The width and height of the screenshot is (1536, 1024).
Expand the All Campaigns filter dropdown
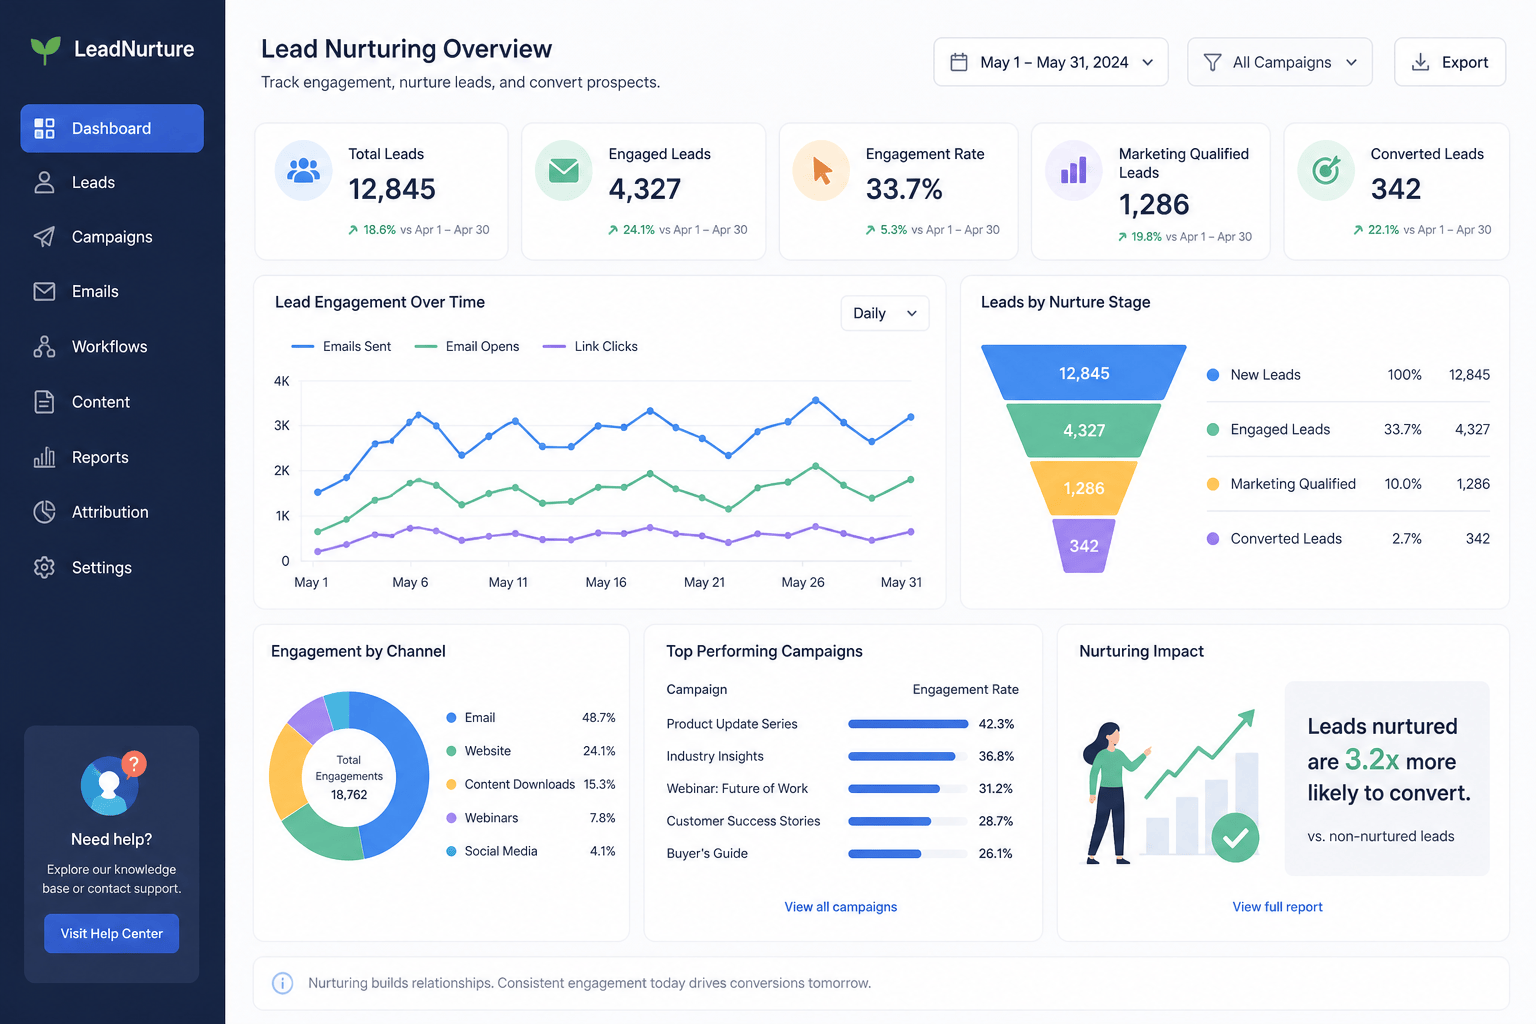[x=1280, y=62]
